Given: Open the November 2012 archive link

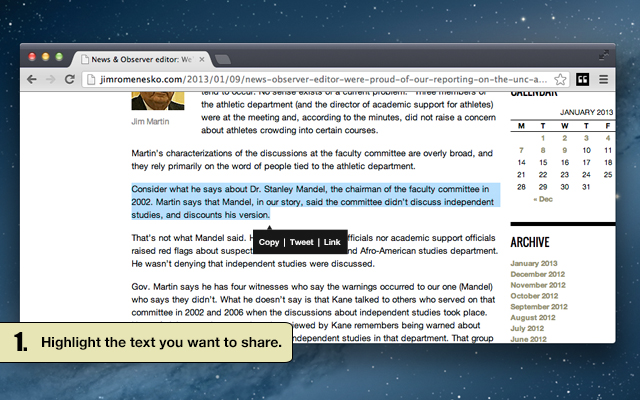Looking at the screenshot, I should pyautogui.click(x=538, y=285).
